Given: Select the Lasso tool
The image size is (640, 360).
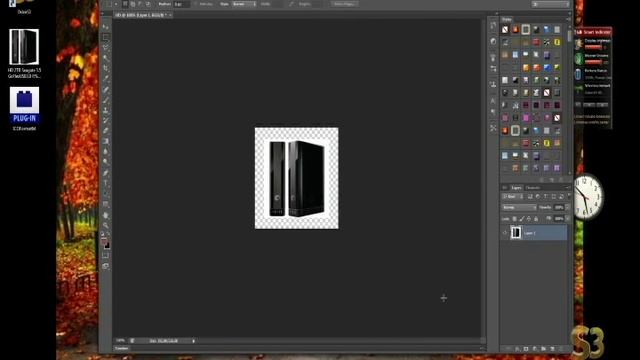Looking at the screenshot, I should [x=106, y=47].
